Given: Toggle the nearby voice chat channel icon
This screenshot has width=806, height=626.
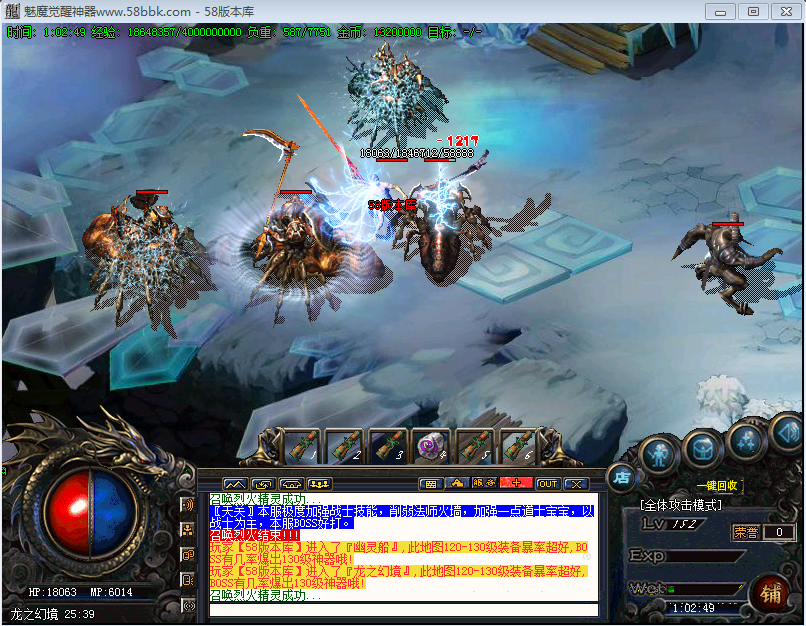Looking at the screenshot, I should (188, 504).
